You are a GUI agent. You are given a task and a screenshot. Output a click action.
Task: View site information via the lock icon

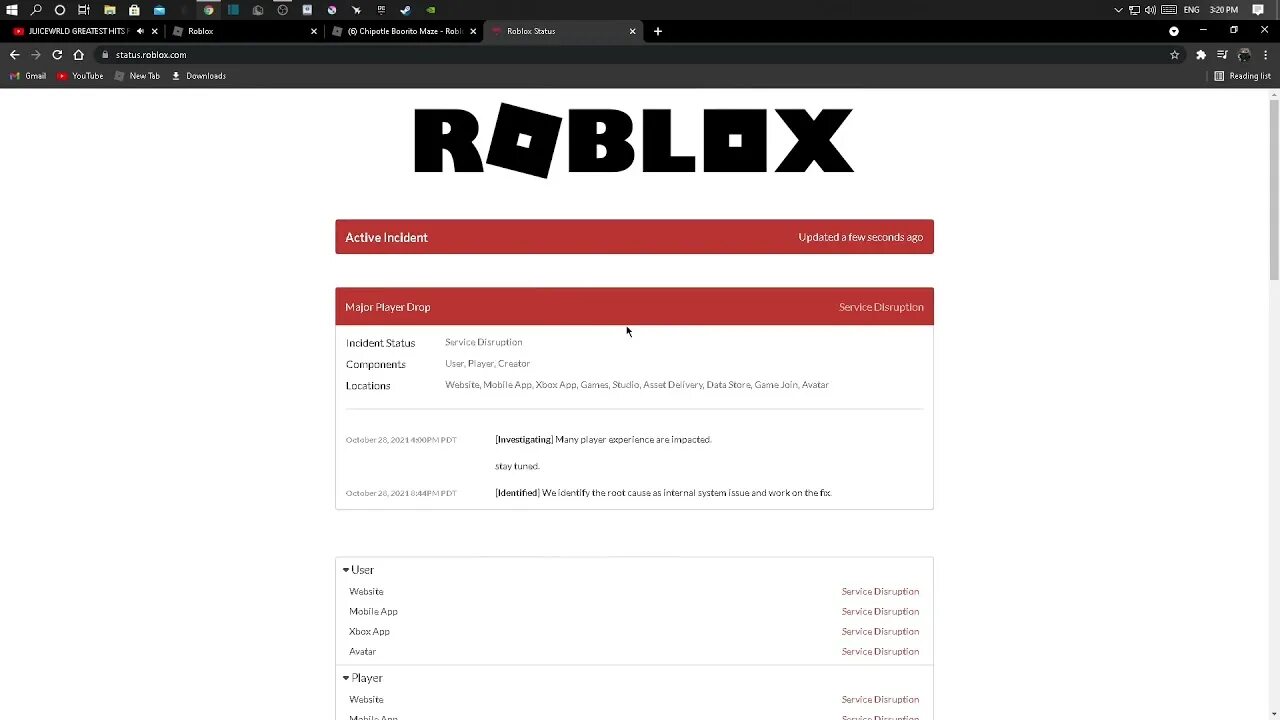tap(105, 55)
